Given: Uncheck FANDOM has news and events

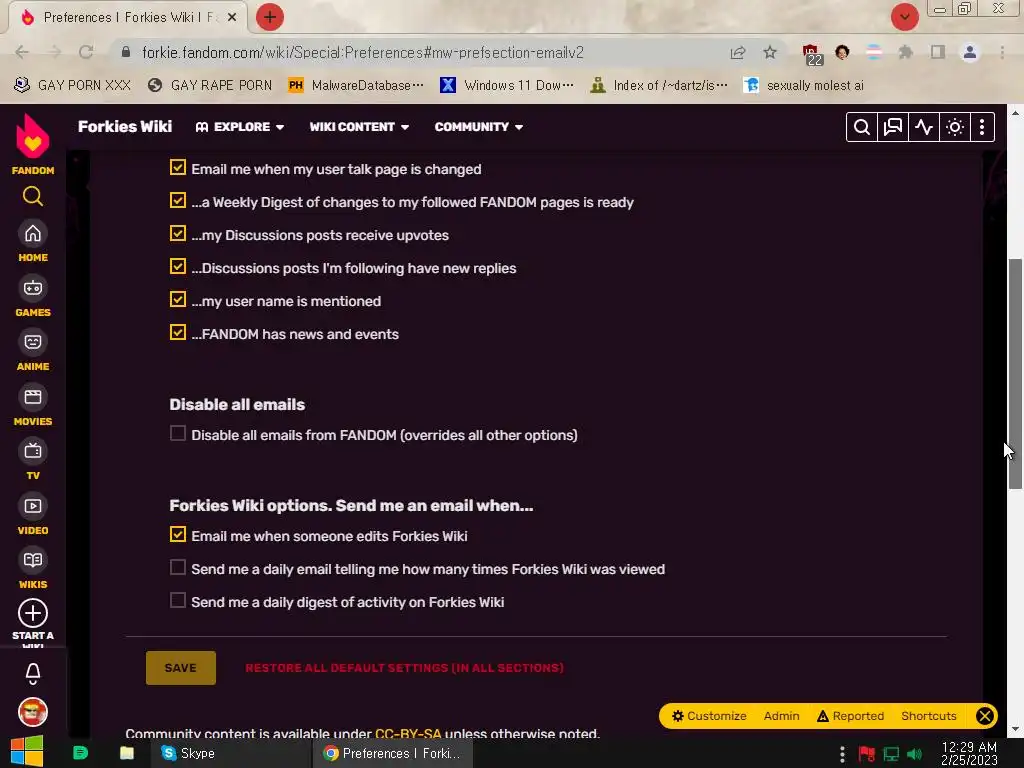Looking at the screenshot, I should 178,332.
